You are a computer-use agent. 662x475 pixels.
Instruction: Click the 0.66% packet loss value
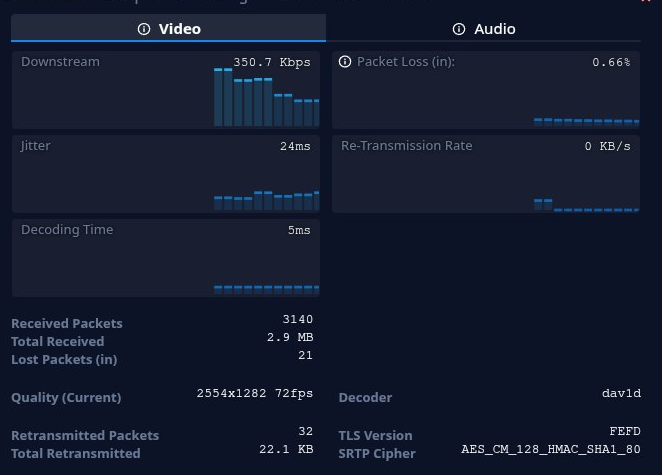coord(611,62)
